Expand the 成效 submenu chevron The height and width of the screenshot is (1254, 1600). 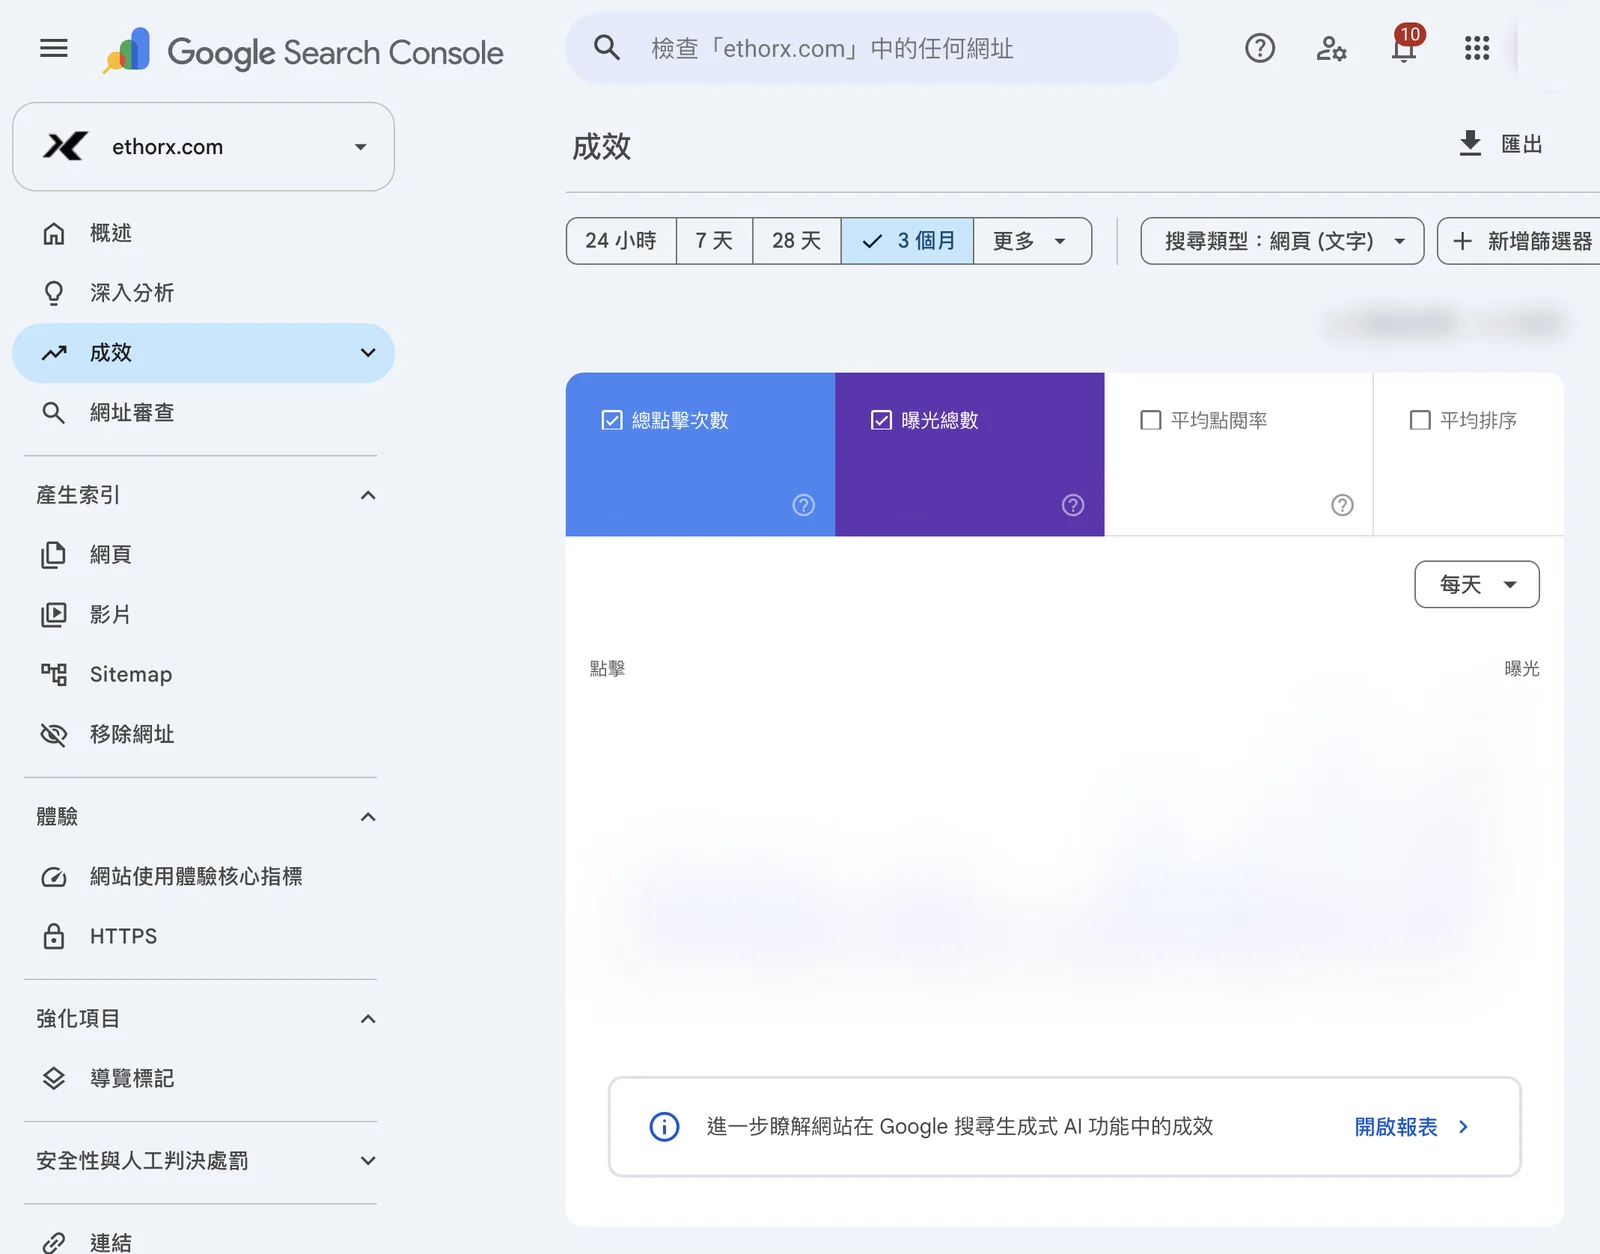pyautogui.click(x=368, y=353)
